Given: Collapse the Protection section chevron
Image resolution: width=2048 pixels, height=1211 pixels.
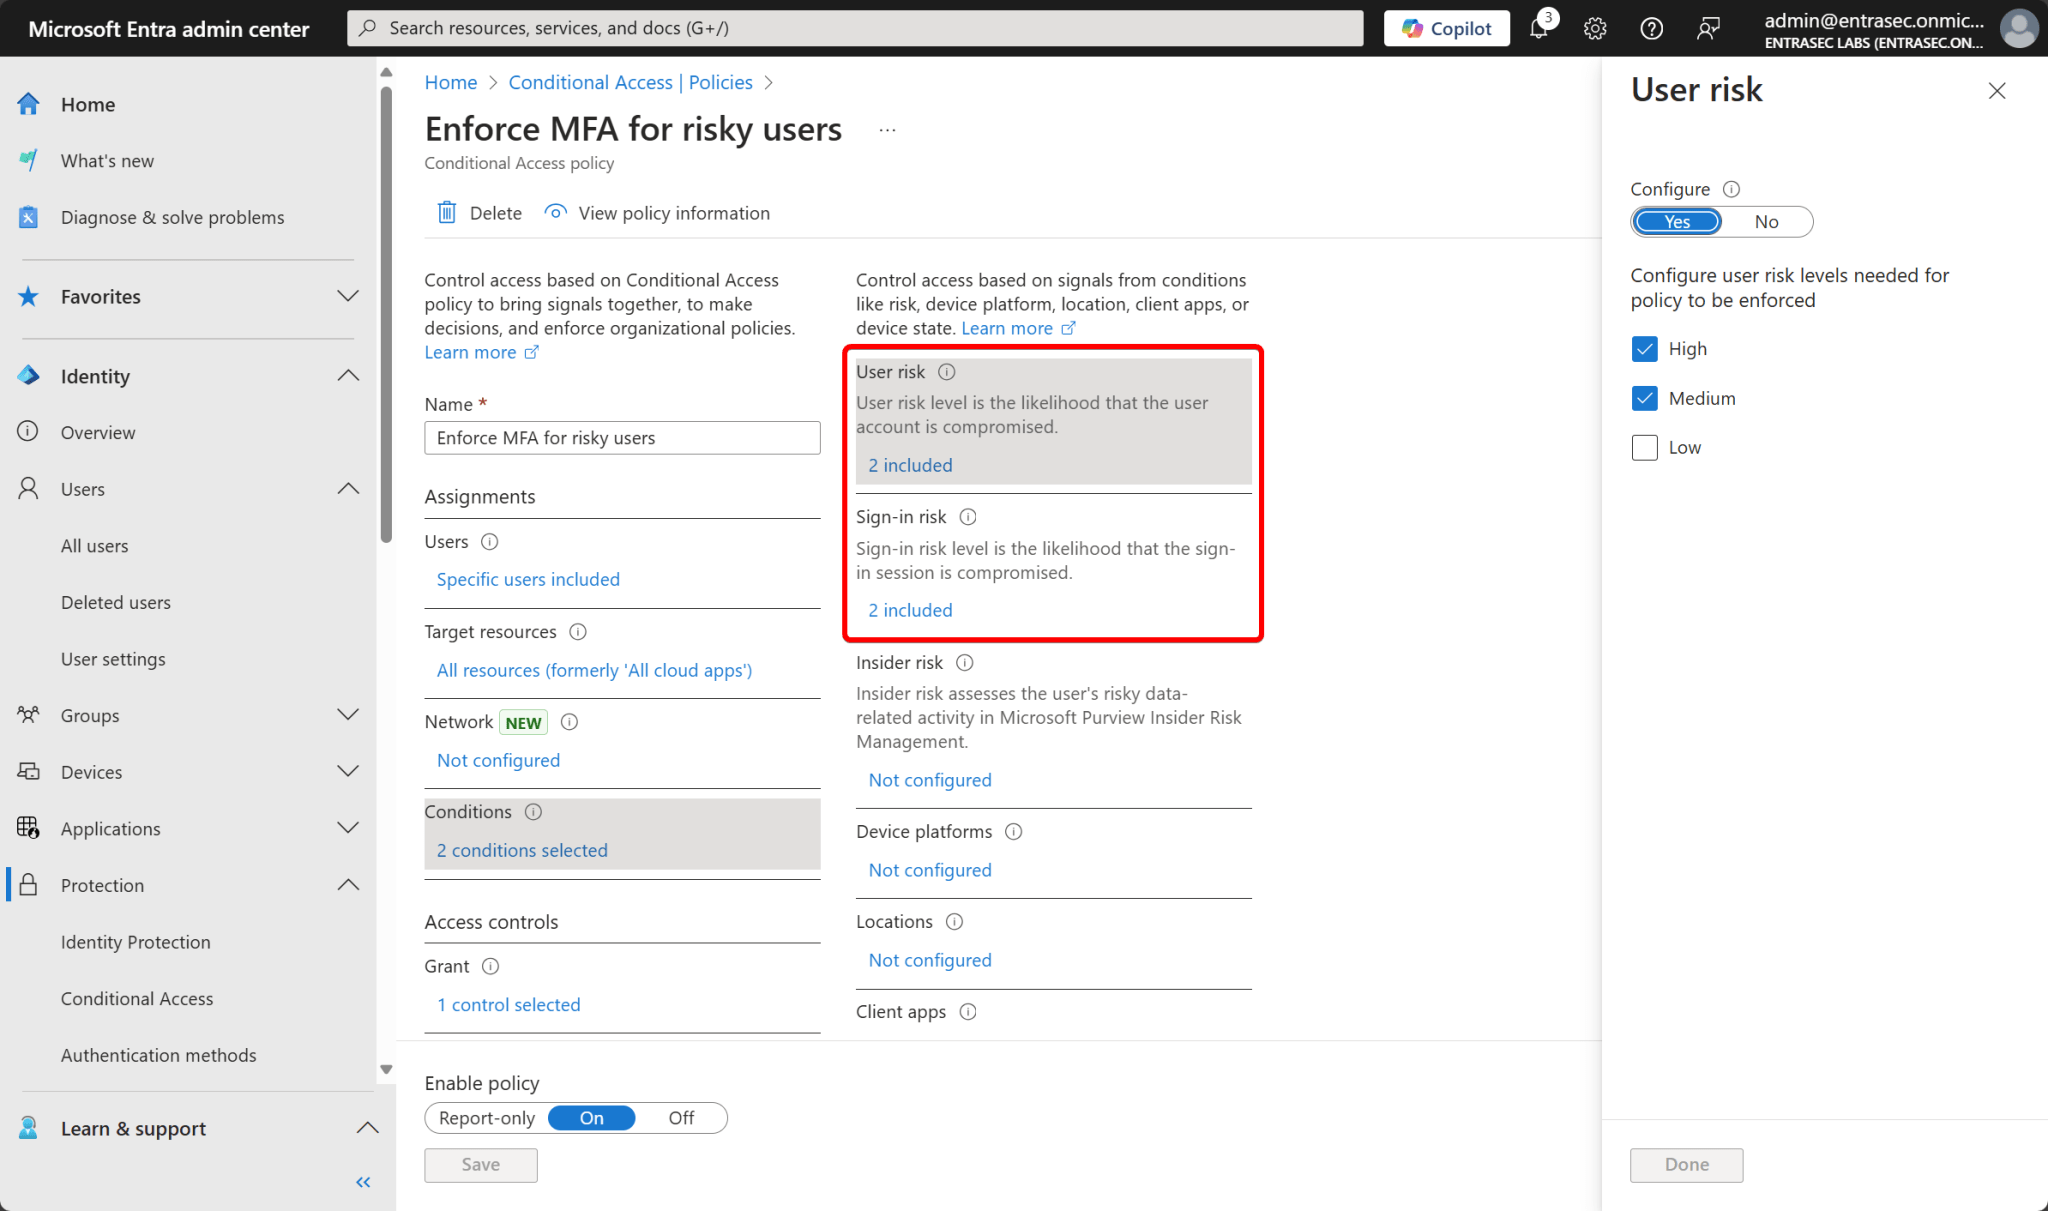Looking at the screenshot, I should pos(347,885).
